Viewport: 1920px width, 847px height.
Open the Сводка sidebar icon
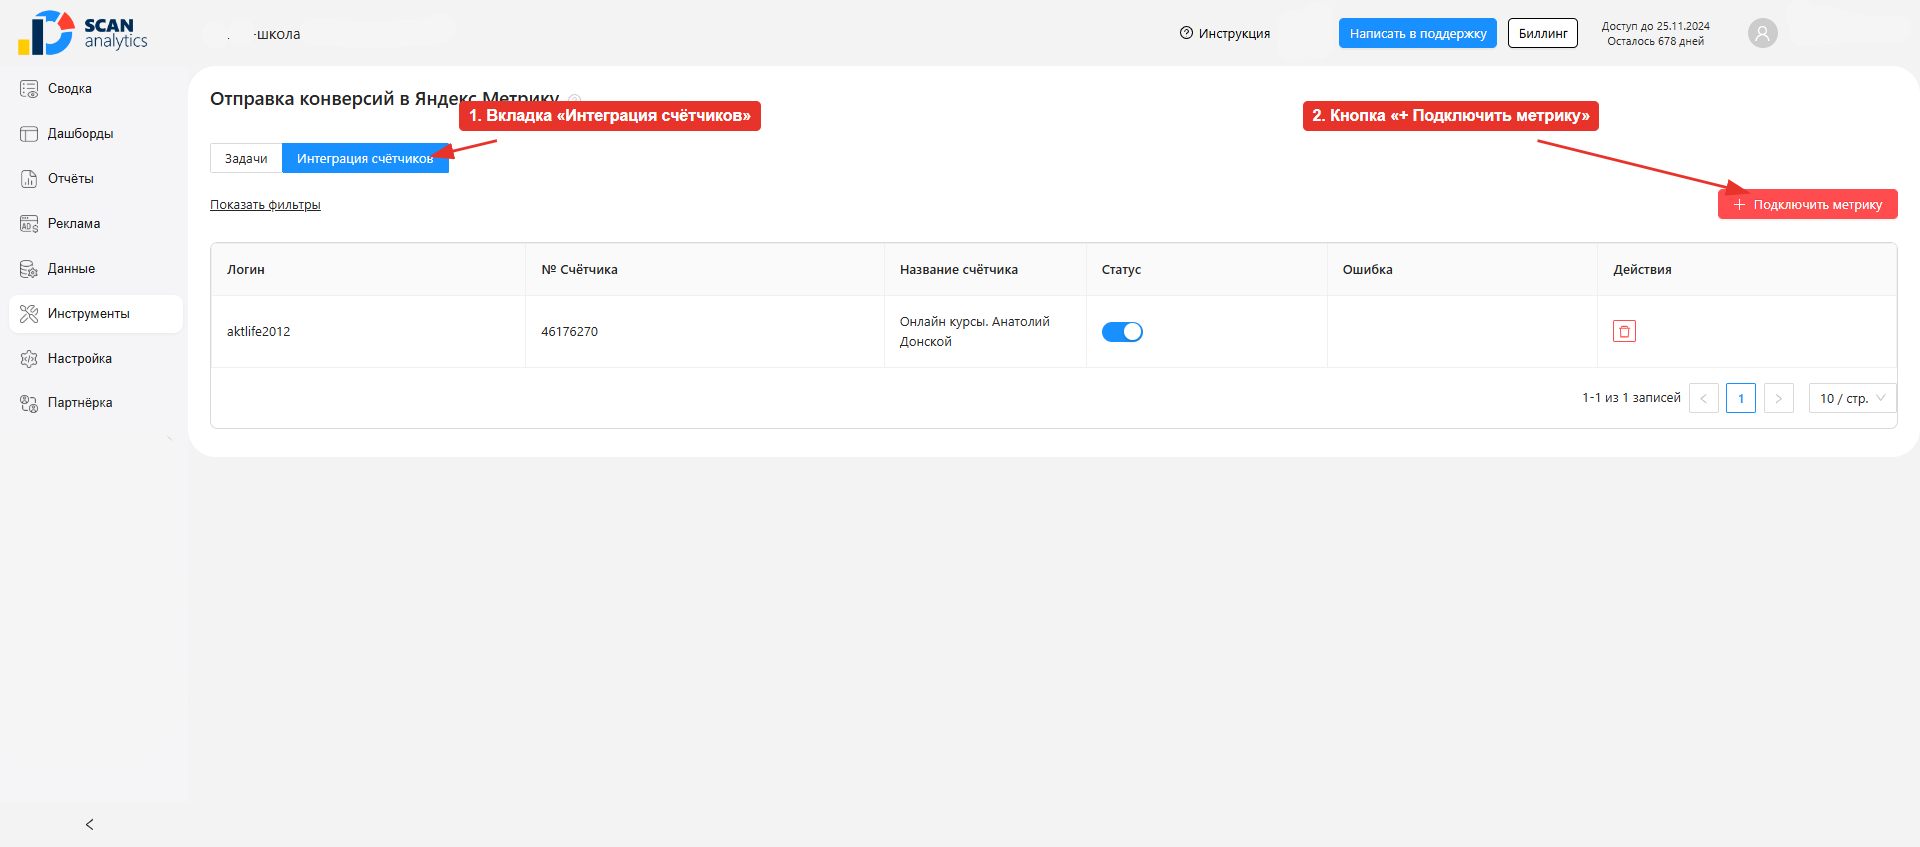pos(29,89)
